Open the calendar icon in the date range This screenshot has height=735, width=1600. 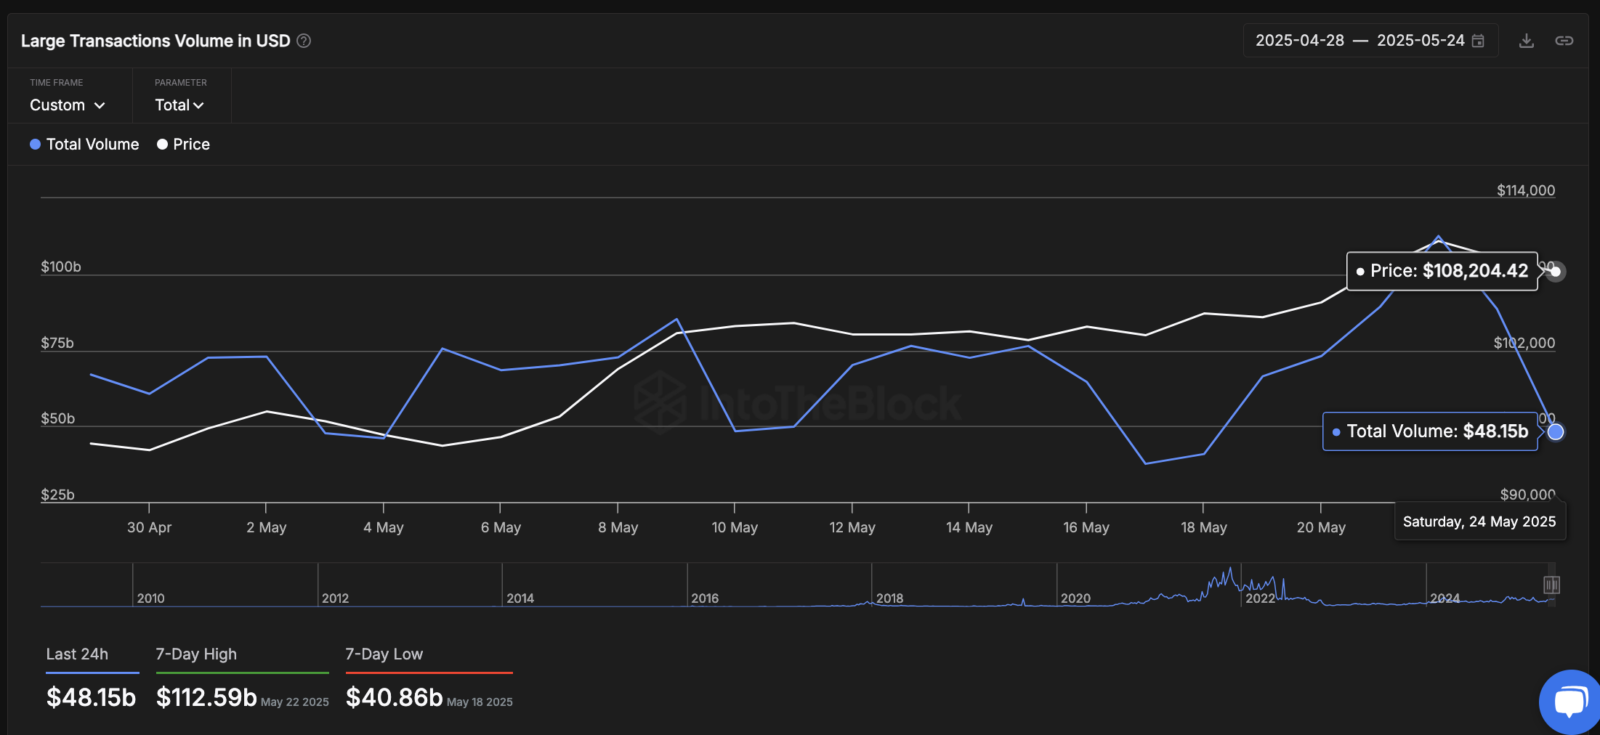pos(1478,41)
